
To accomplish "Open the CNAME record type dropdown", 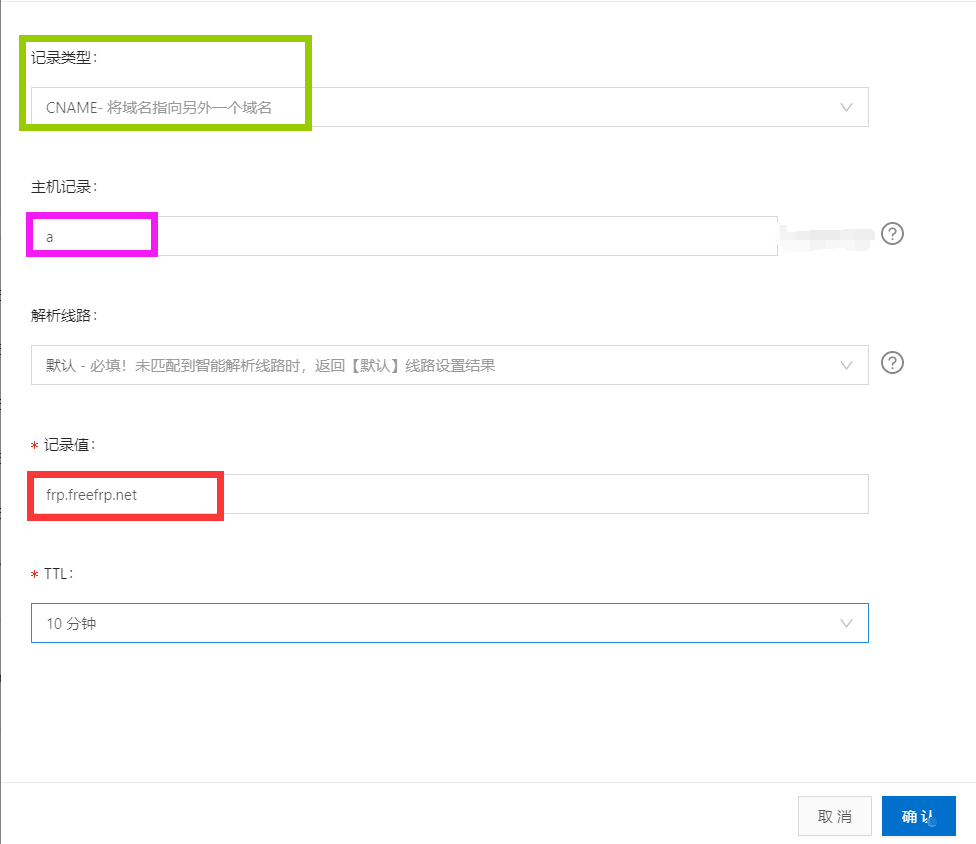I will point(449,107).
